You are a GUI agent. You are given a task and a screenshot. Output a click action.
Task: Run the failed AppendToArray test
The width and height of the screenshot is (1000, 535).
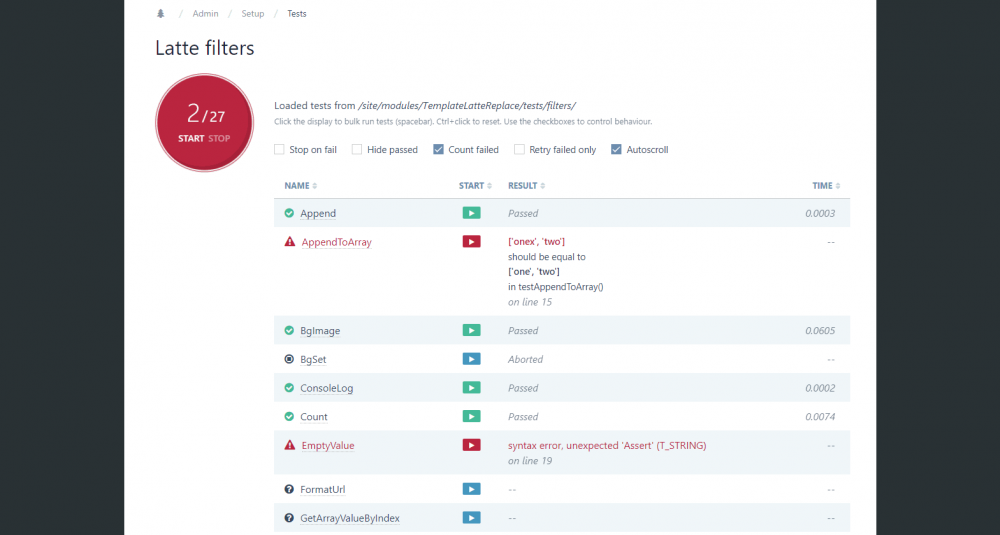pos(471,241)
